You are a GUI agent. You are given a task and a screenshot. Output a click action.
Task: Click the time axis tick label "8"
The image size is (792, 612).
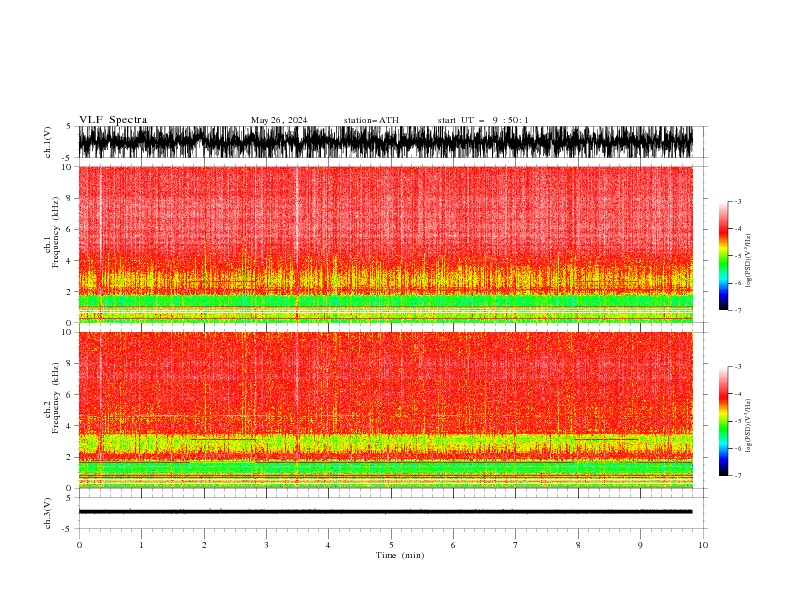tap(578, 545)
